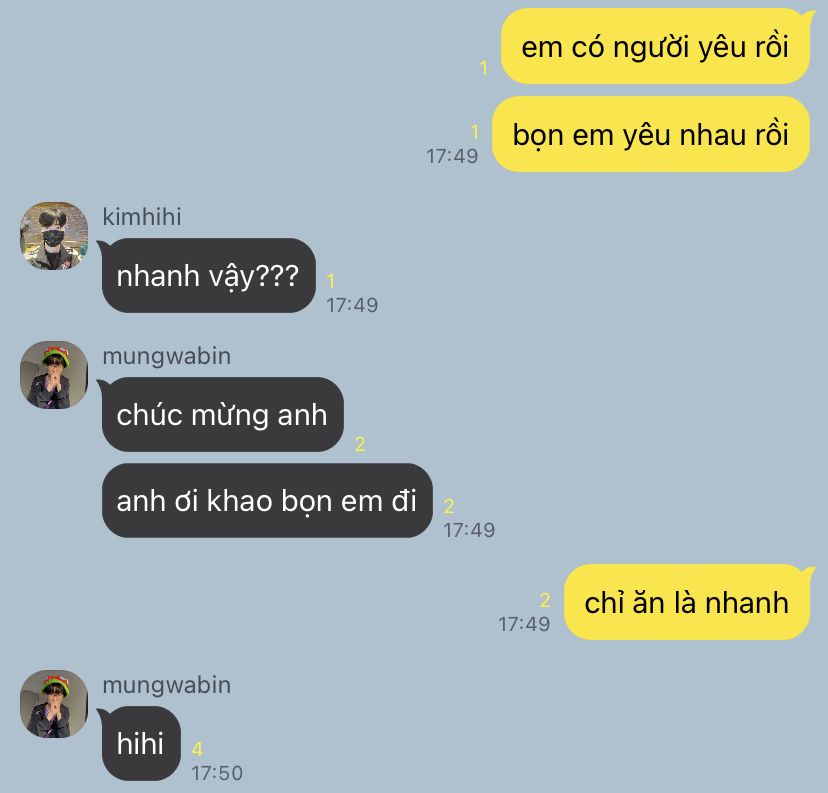Tap unread count beside 'chỉ ăn là nhanh'
This screenshot has width=828, height=793.
point(545,600)
